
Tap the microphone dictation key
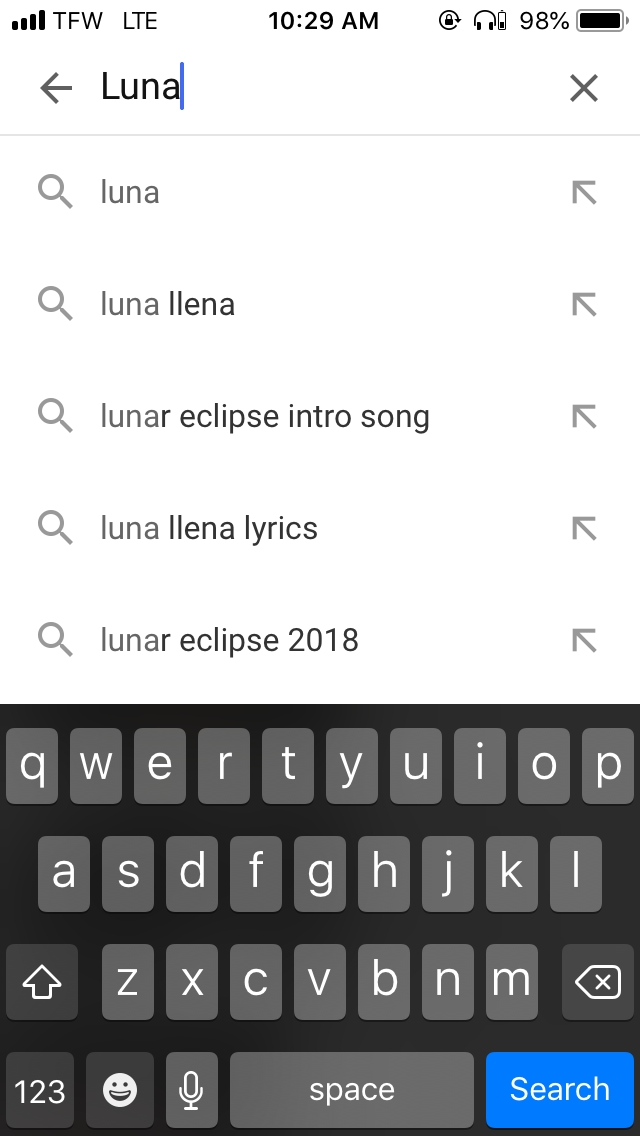tap(191, 1089)
